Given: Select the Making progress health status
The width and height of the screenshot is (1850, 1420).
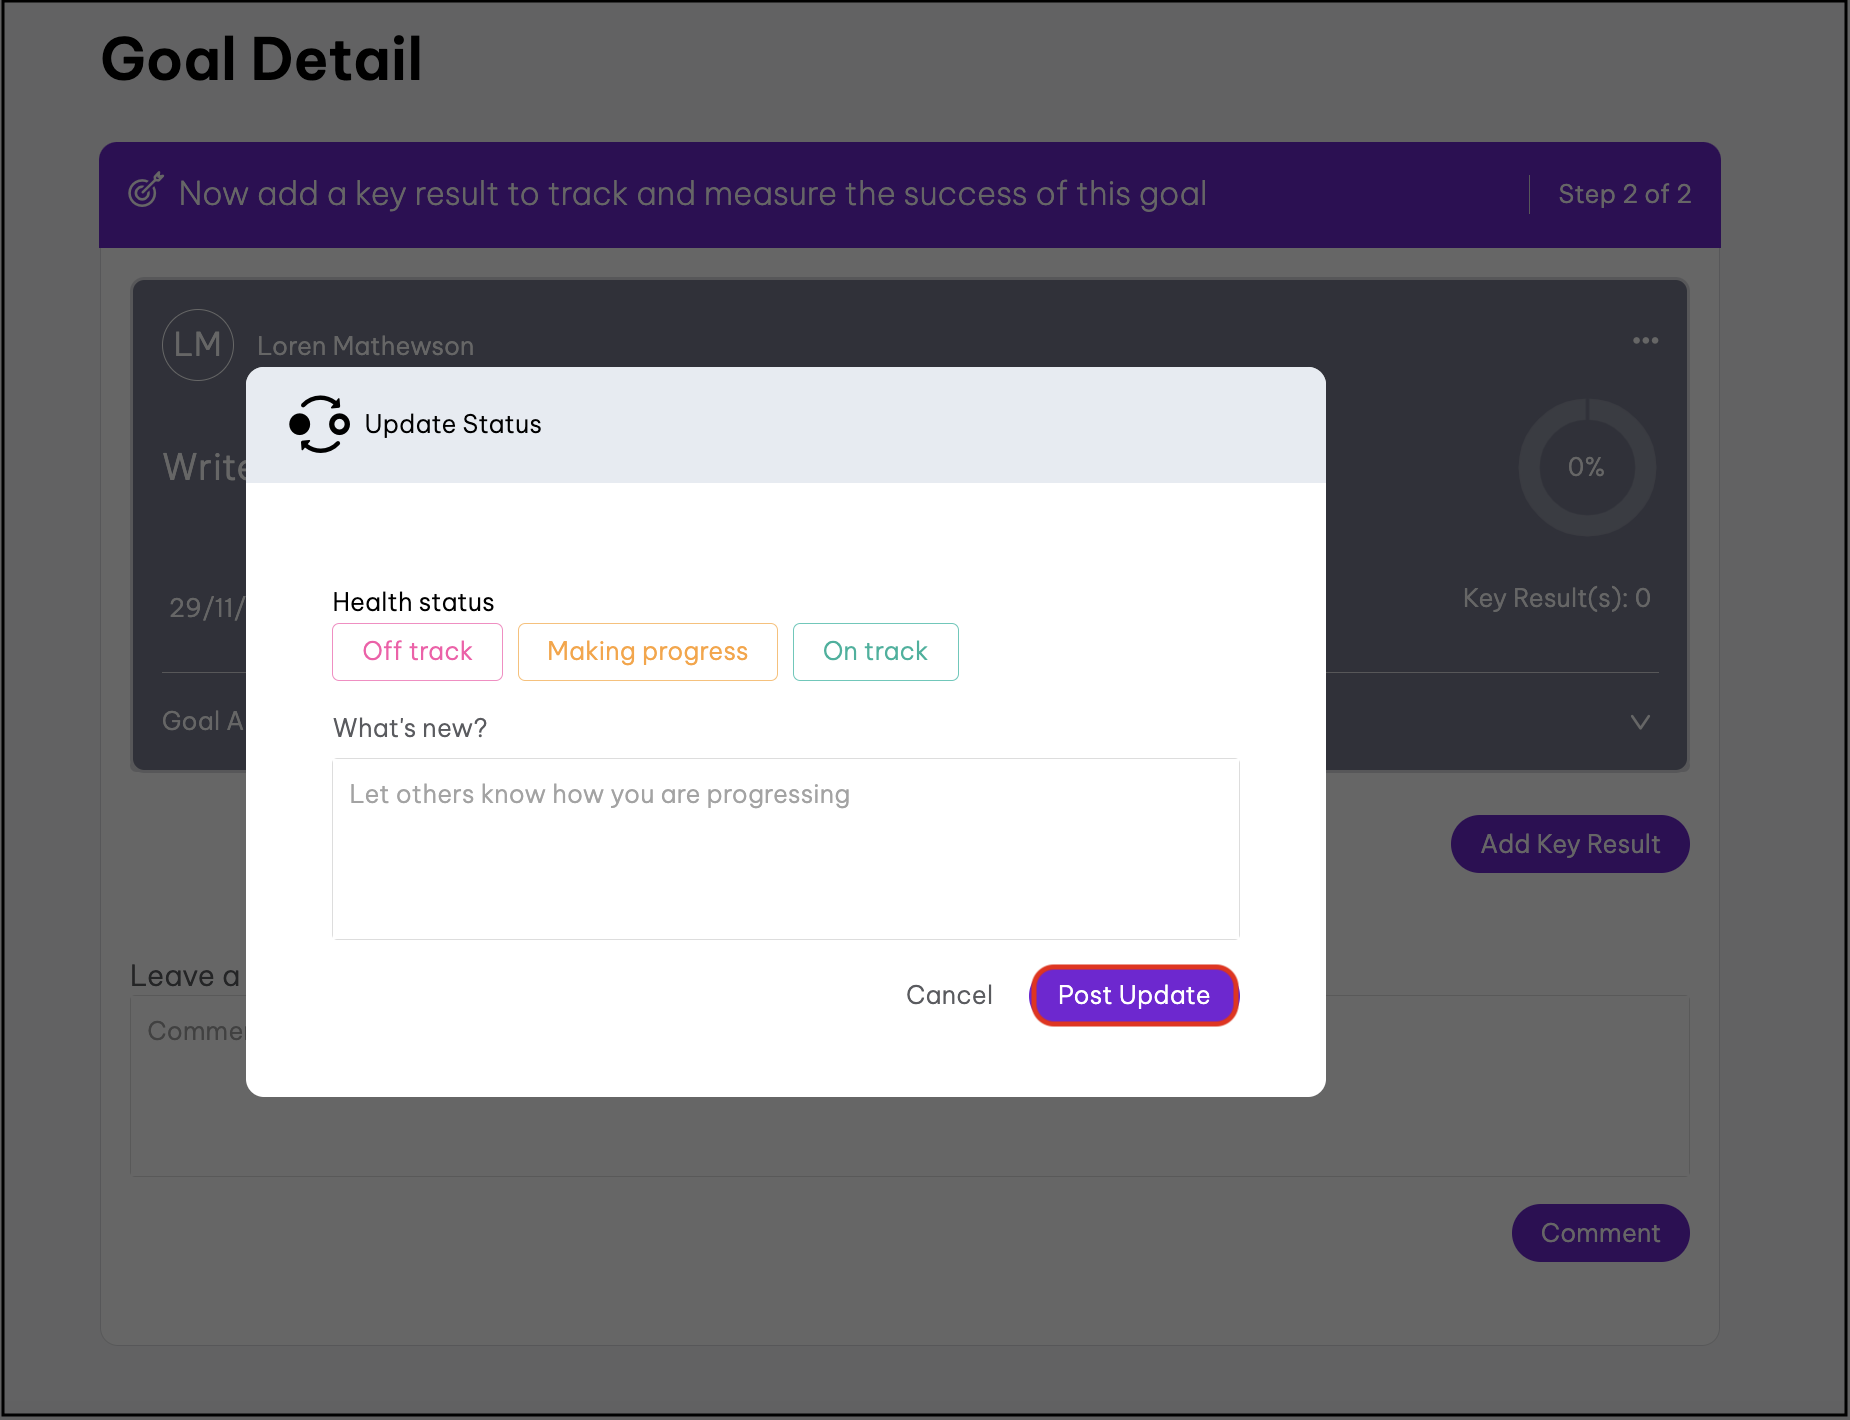Looking at the screenshot, I should pos(647,652).
